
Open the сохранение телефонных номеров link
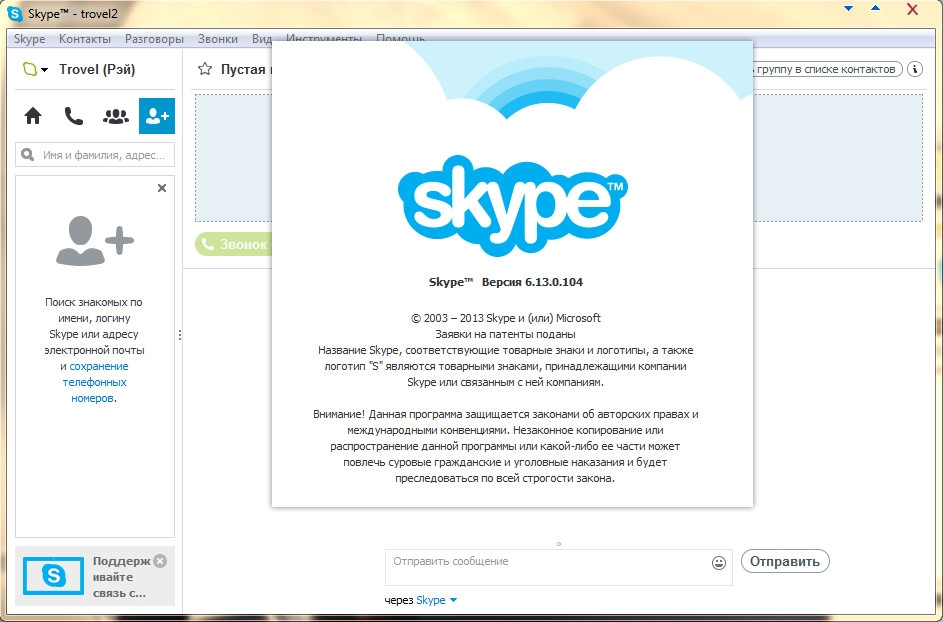pyautogui.click(x=94, y=382)
